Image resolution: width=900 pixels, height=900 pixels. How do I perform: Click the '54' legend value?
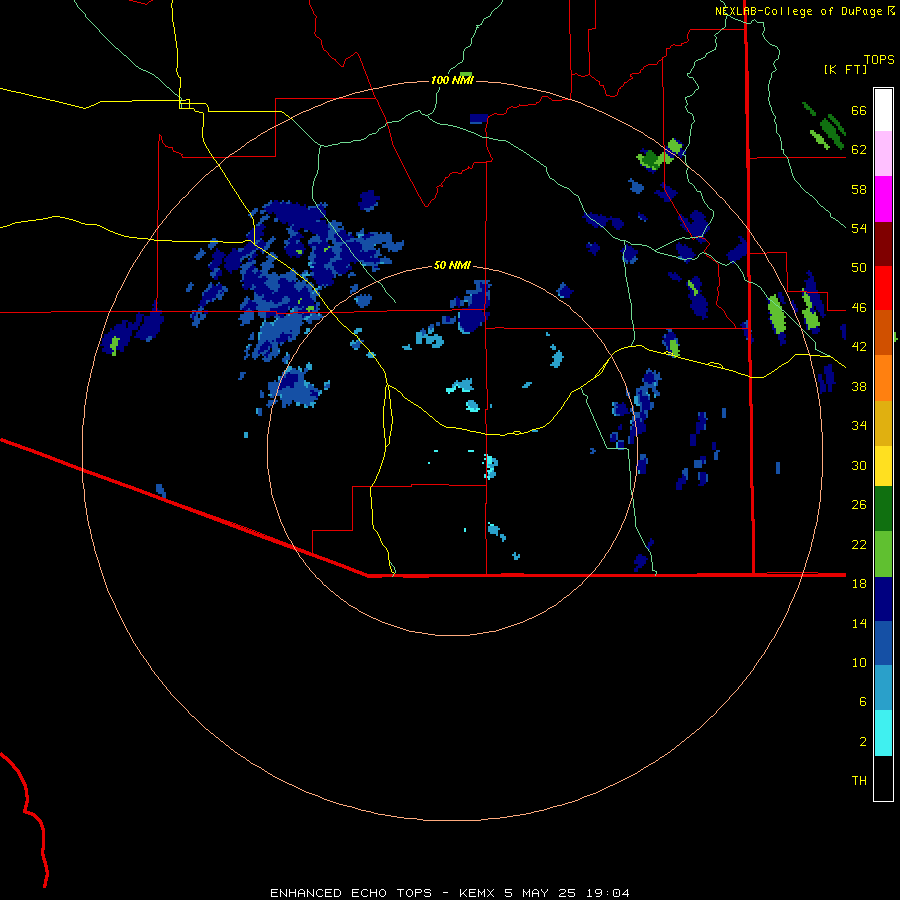click(x=859, y=228)
